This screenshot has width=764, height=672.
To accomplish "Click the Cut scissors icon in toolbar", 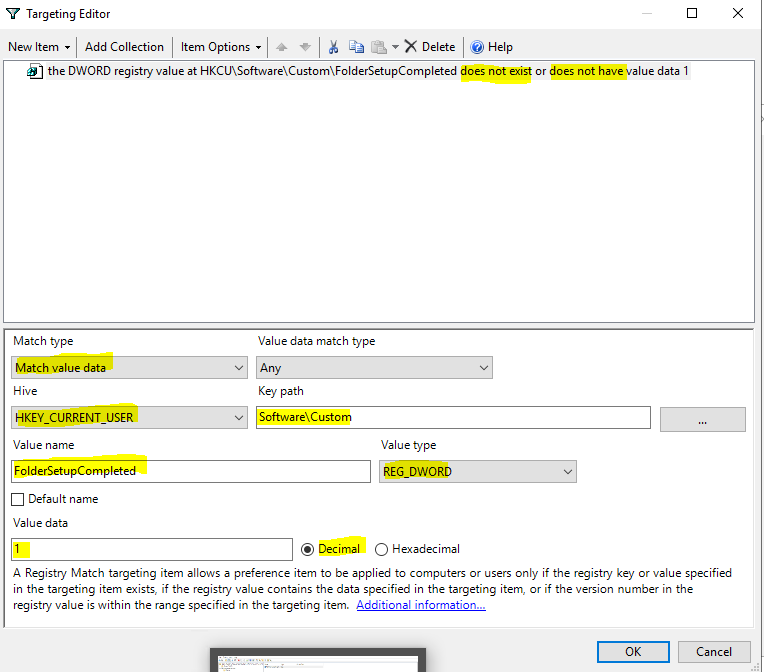I will click(x=334, y=47).
